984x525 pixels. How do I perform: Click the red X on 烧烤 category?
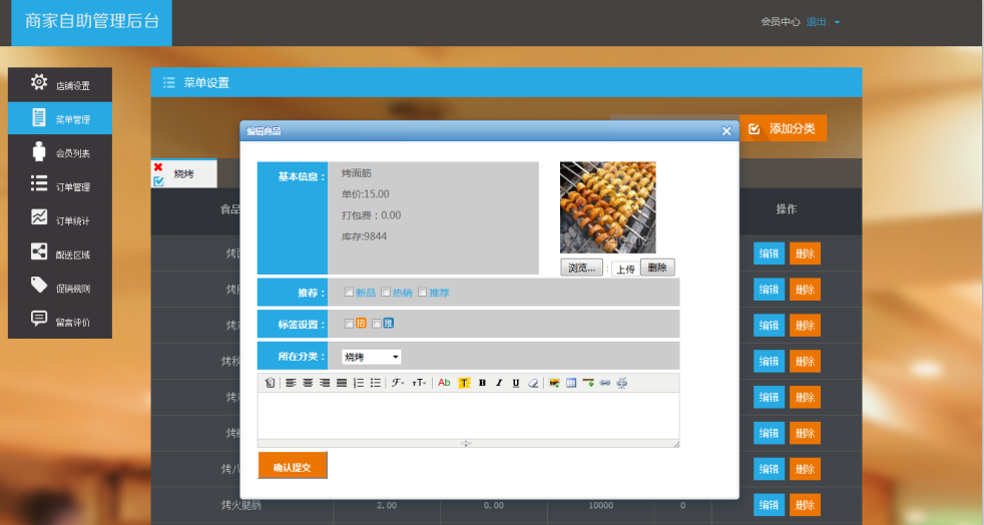click(158, 167)
